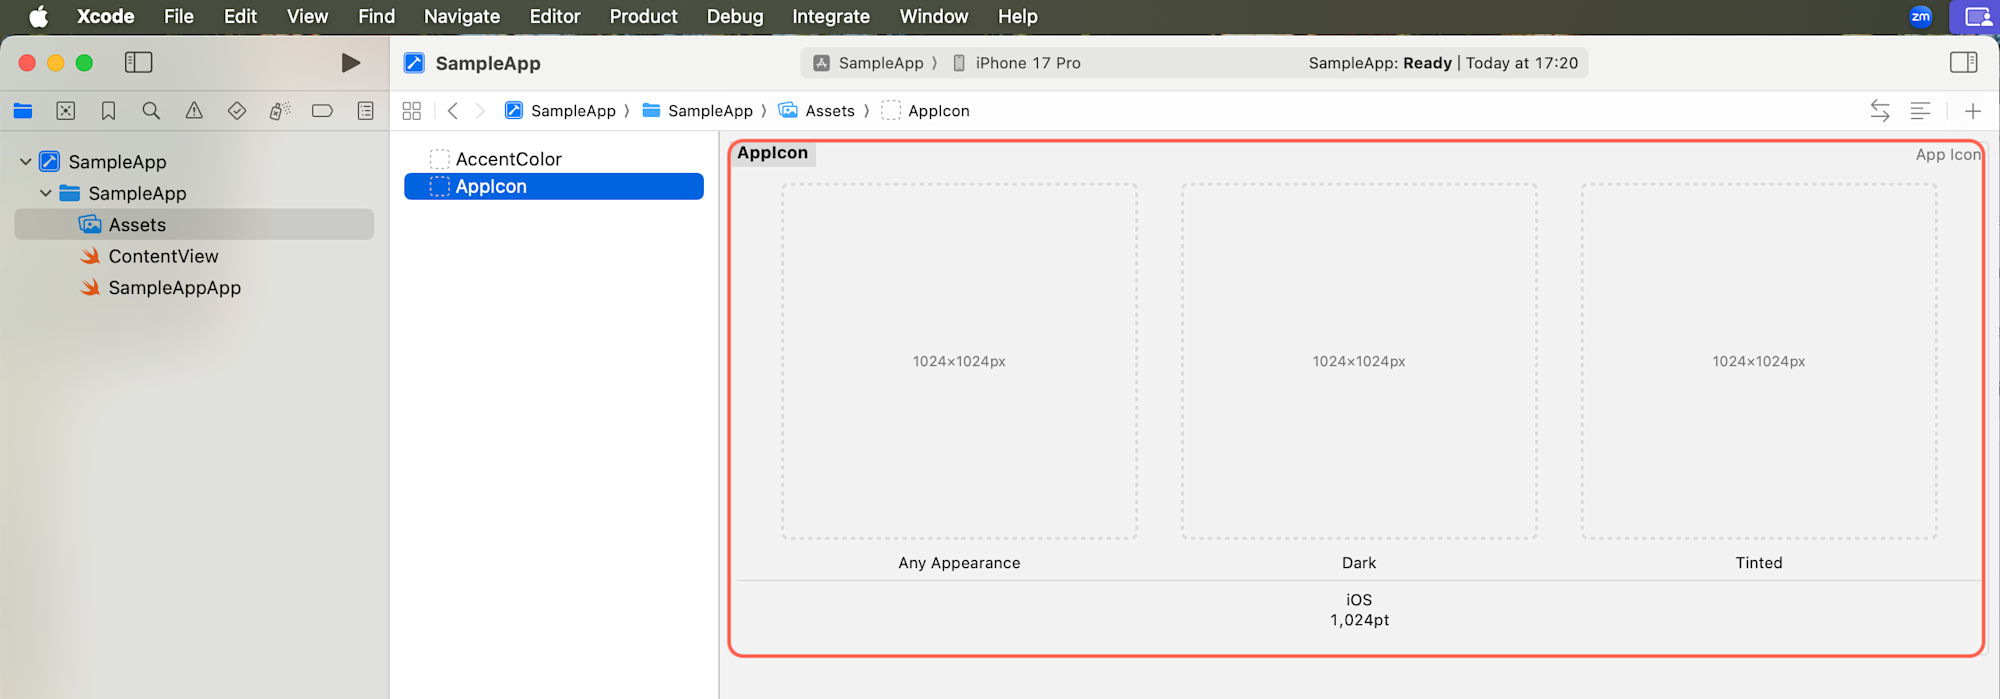Open the Editor menu
Image resolution: width=2000 pixels, height=699 pixels.
coord(555,16)
